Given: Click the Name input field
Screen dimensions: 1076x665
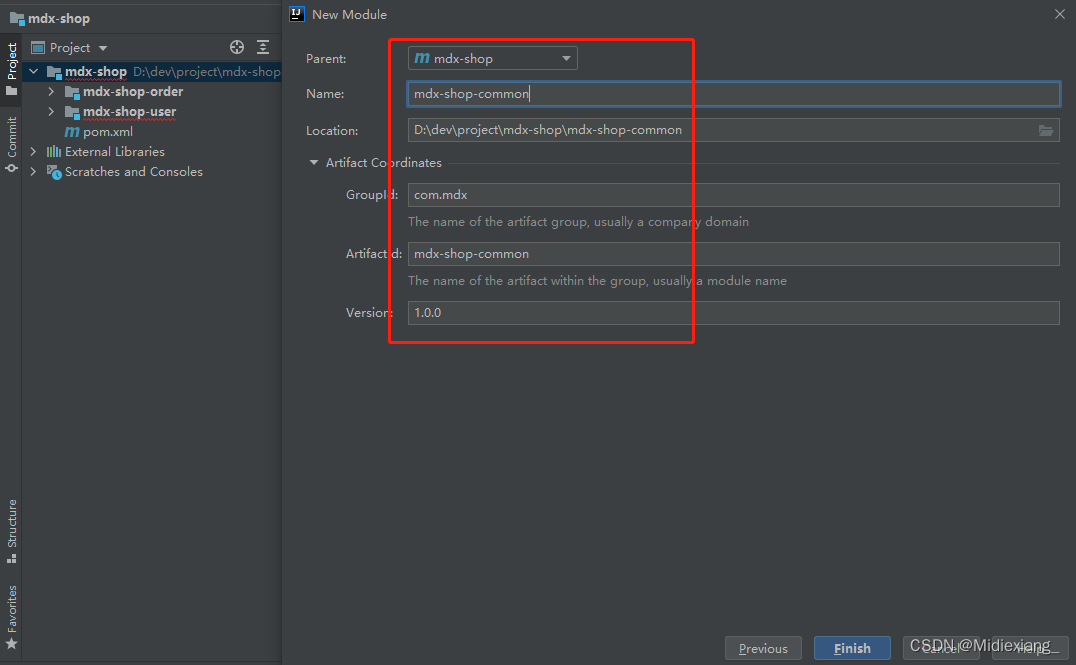Looking at the screenshot, I should 734,94.
